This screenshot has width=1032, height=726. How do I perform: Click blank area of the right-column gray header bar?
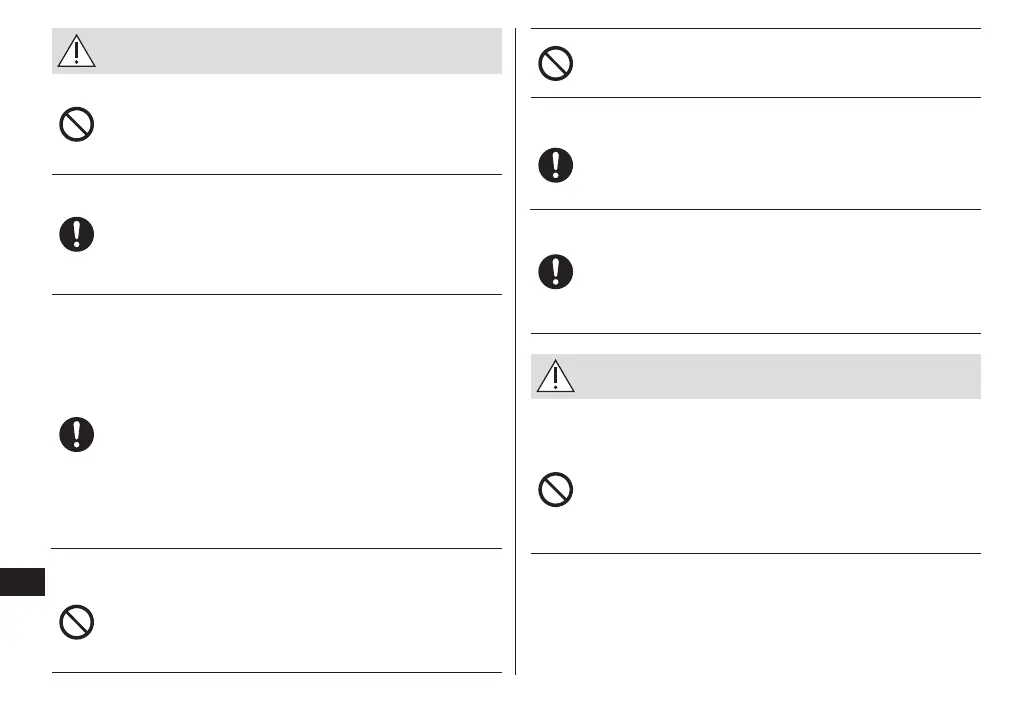(780, 377)
